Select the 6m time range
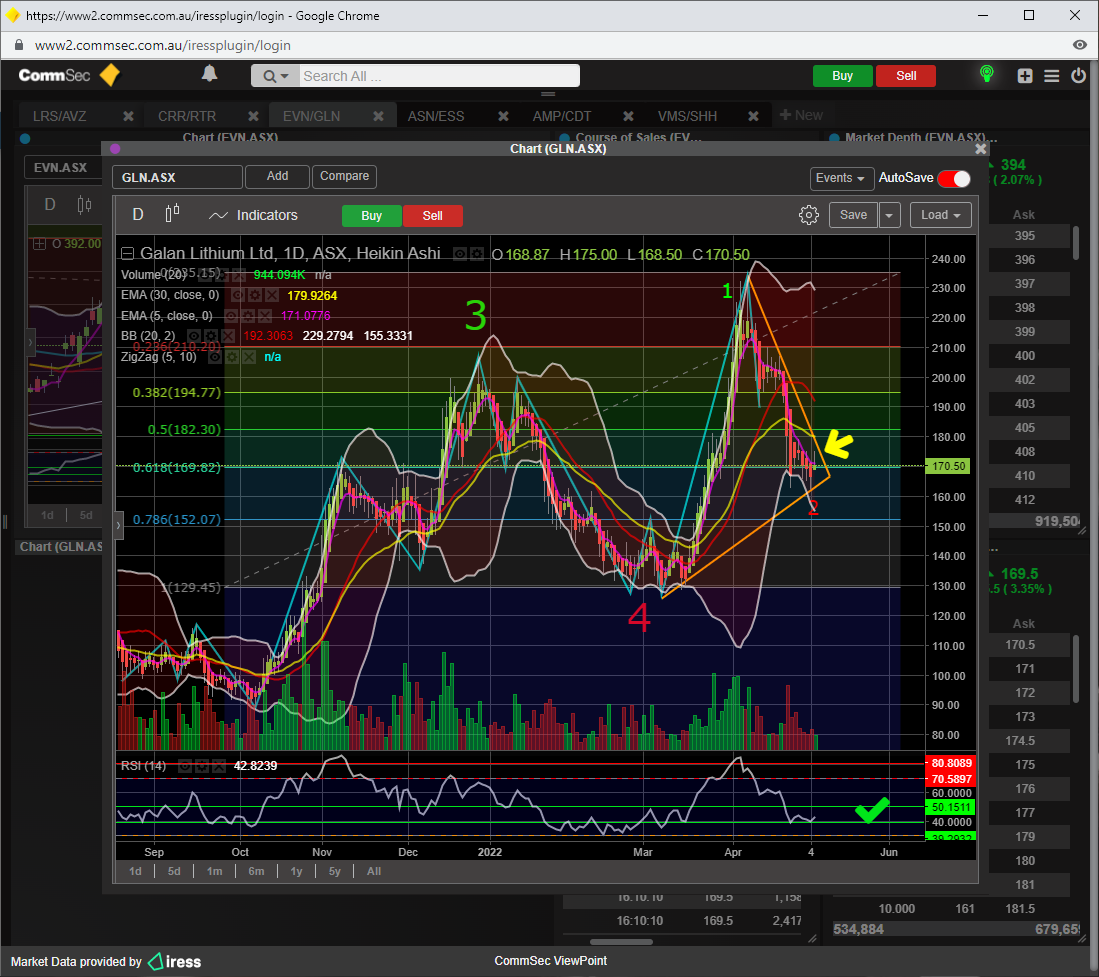This screenshot has height=977, width=1099. pyautogui.click(x=256, y=871)
